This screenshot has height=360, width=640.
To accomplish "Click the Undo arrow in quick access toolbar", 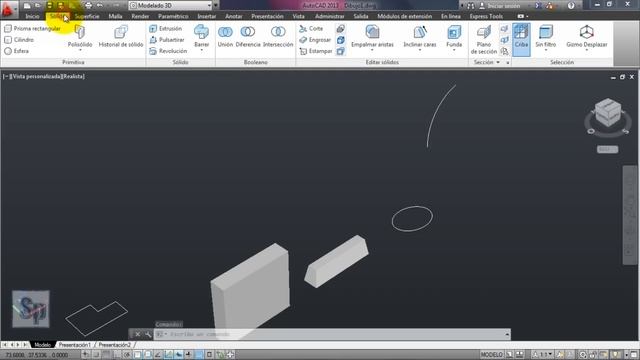I will pyautogui.click(x=100, y=5).
